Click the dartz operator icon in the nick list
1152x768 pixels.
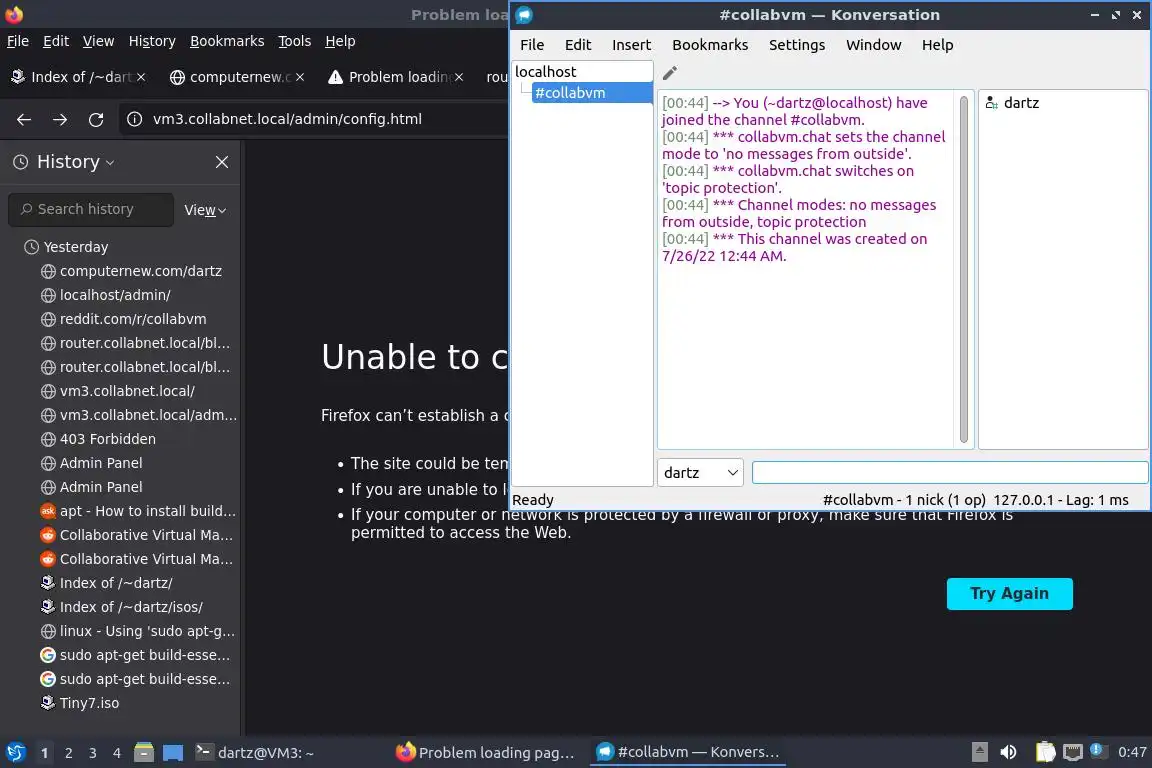point(991,103)
